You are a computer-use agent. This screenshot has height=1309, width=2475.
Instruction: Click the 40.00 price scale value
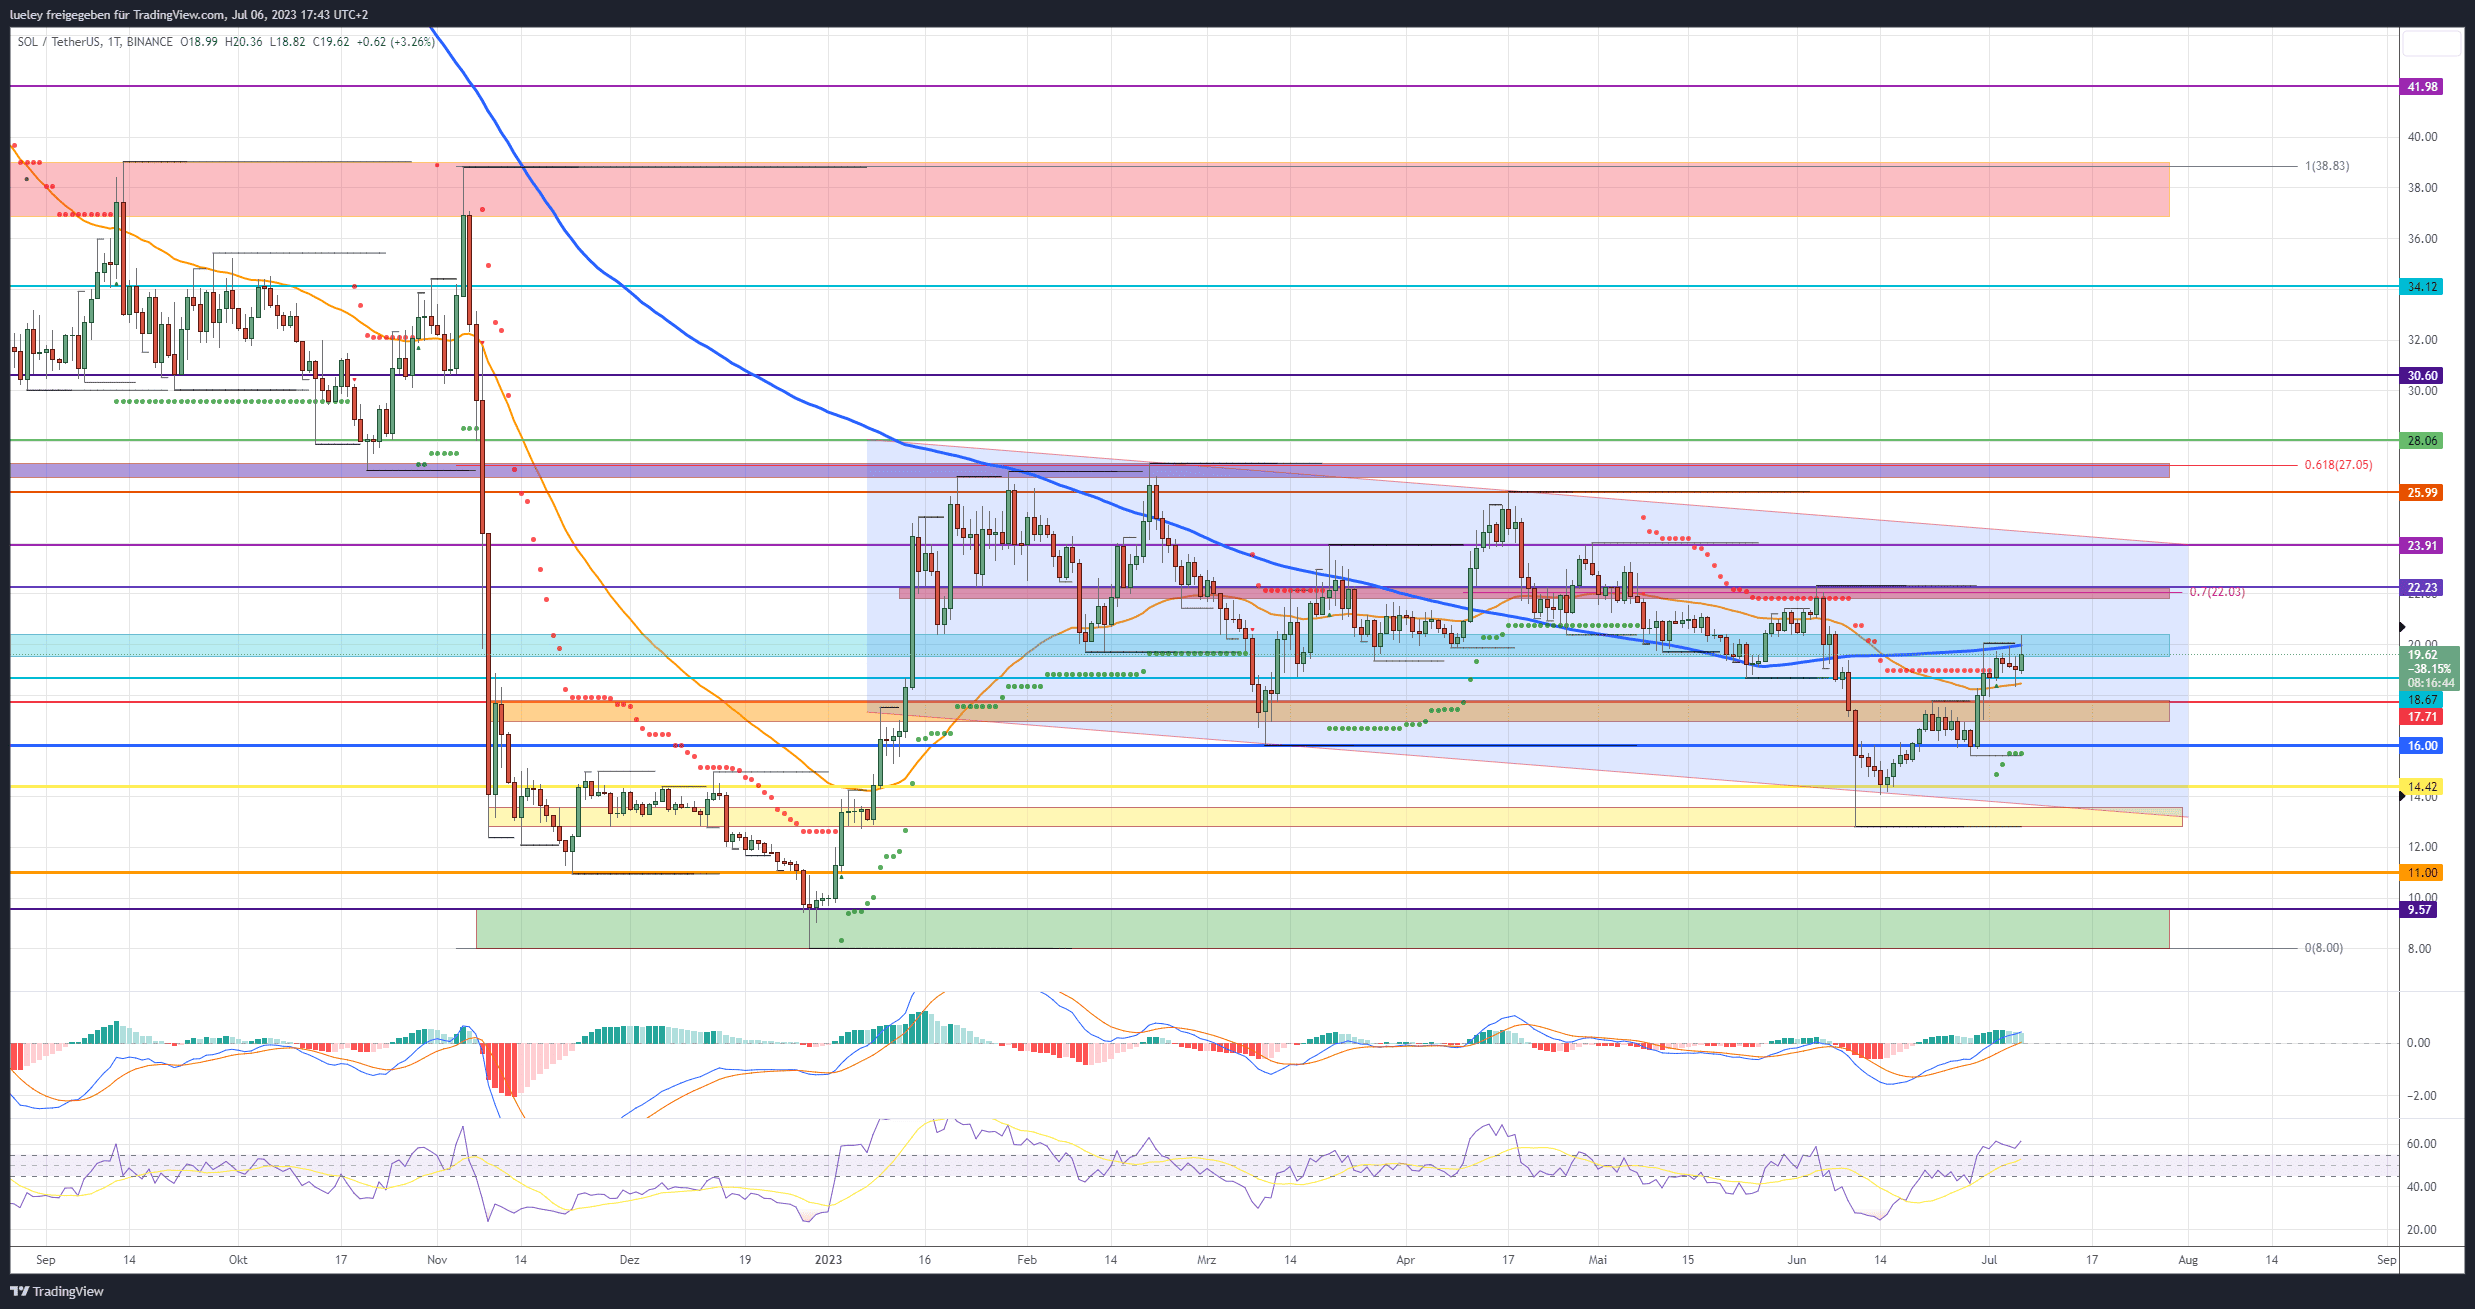[2423, 137]
